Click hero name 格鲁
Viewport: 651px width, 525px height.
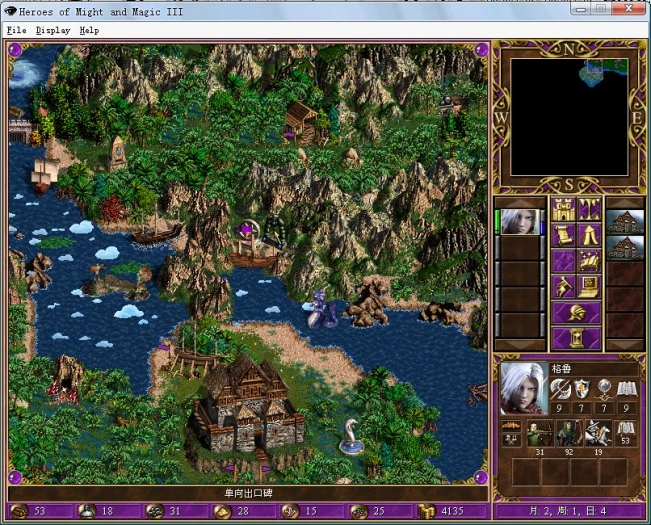(561, 369)
